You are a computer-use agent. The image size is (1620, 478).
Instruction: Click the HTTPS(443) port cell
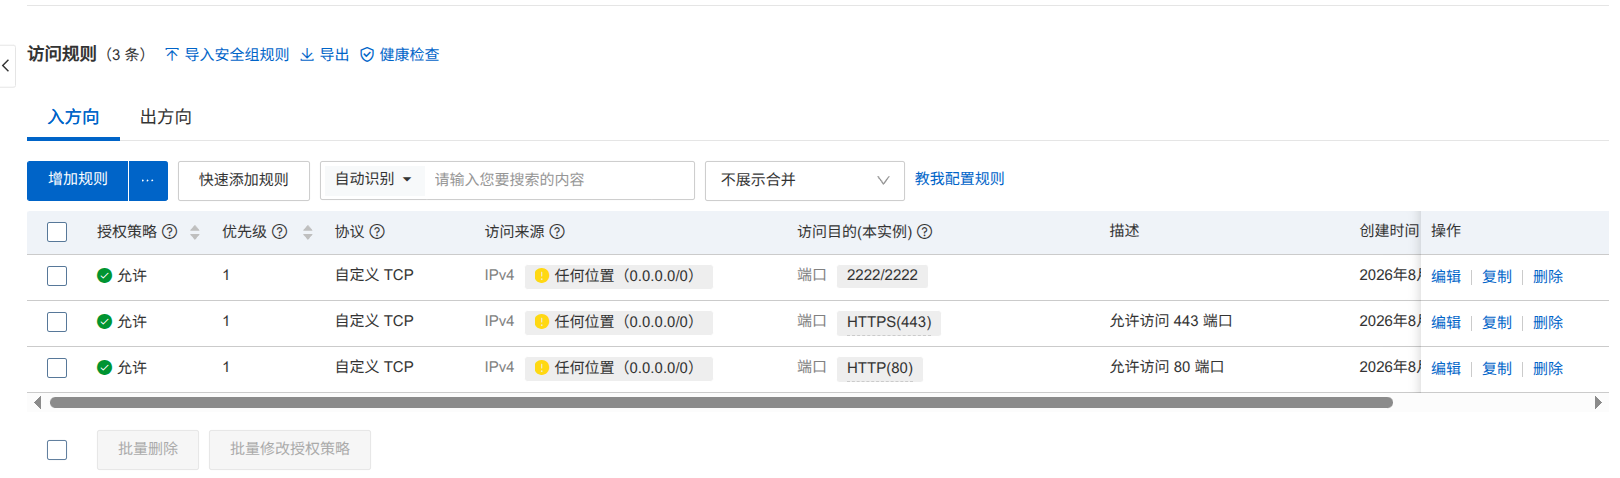tap(889, 322)
